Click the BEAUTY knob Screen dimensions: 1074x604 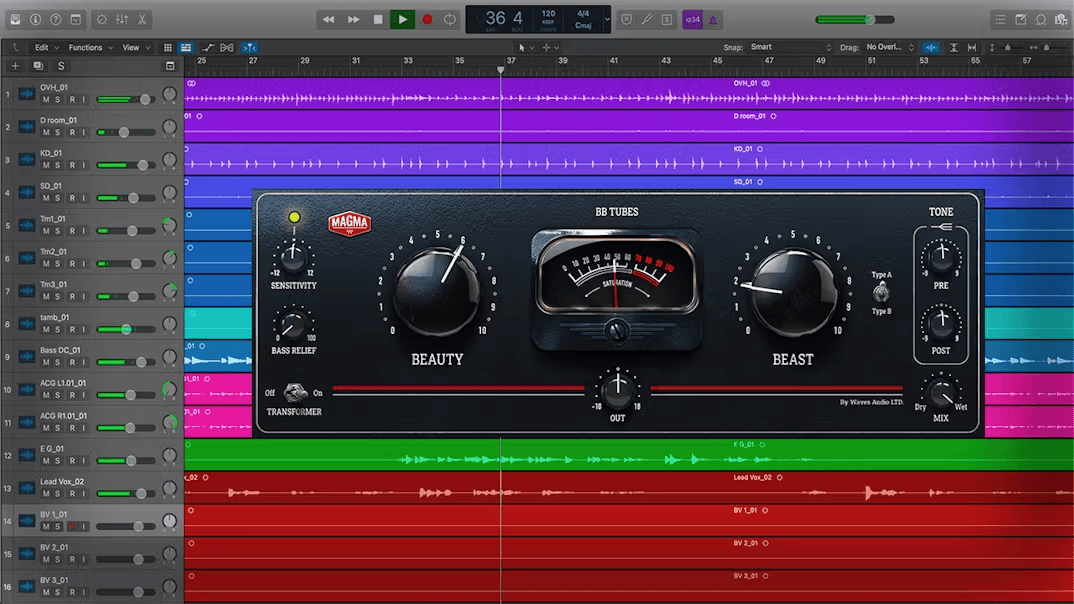tap(436, 291)
